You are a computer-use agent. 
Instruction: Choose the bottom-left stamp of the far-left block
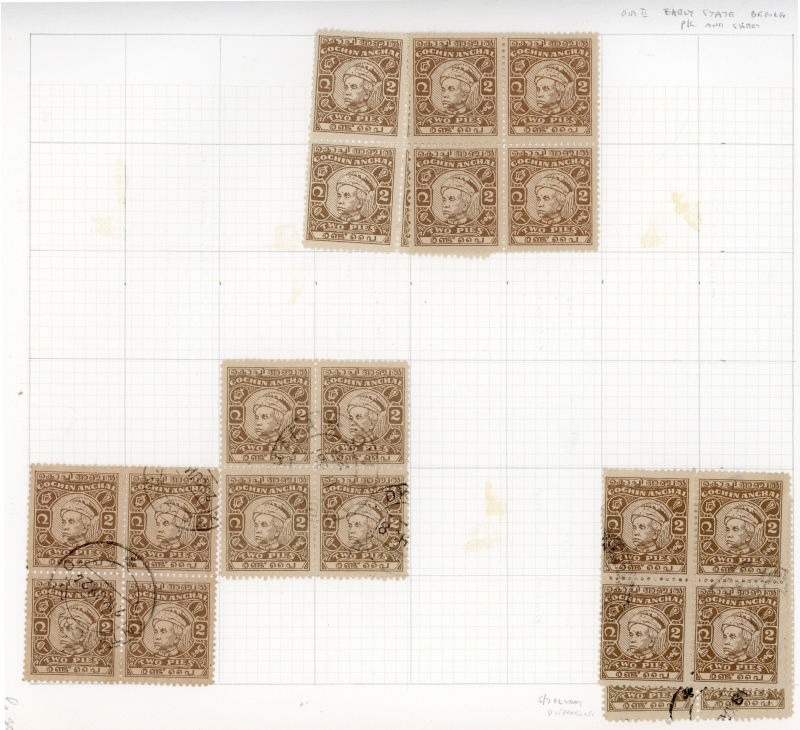74,627
